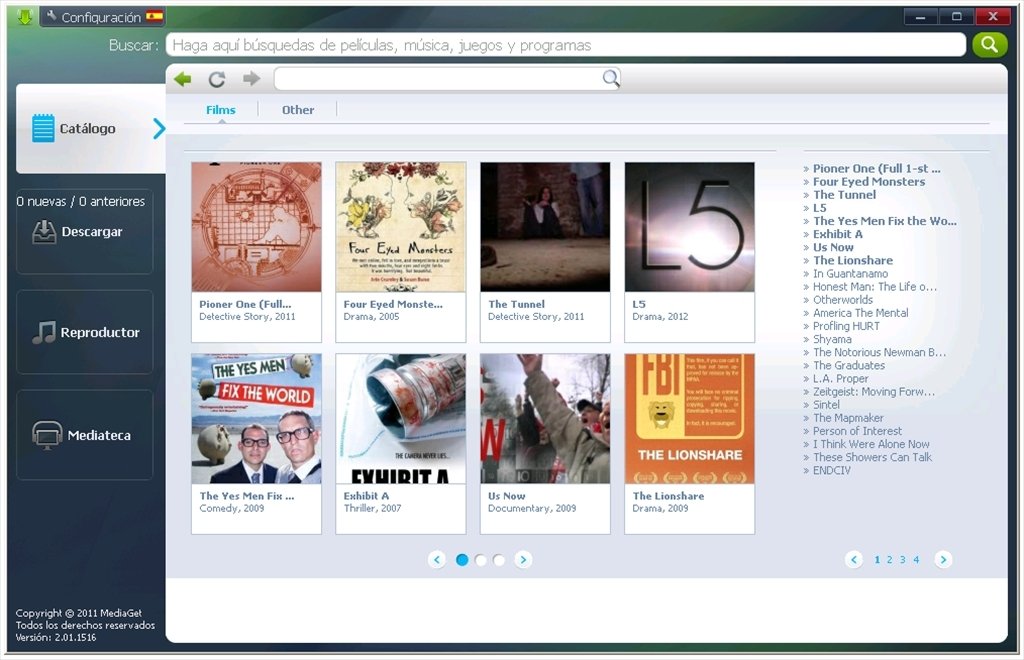This screenshot has width=1024, height=660.
Task: Click the Catálogo notebook icon
Action: point(43,128)
